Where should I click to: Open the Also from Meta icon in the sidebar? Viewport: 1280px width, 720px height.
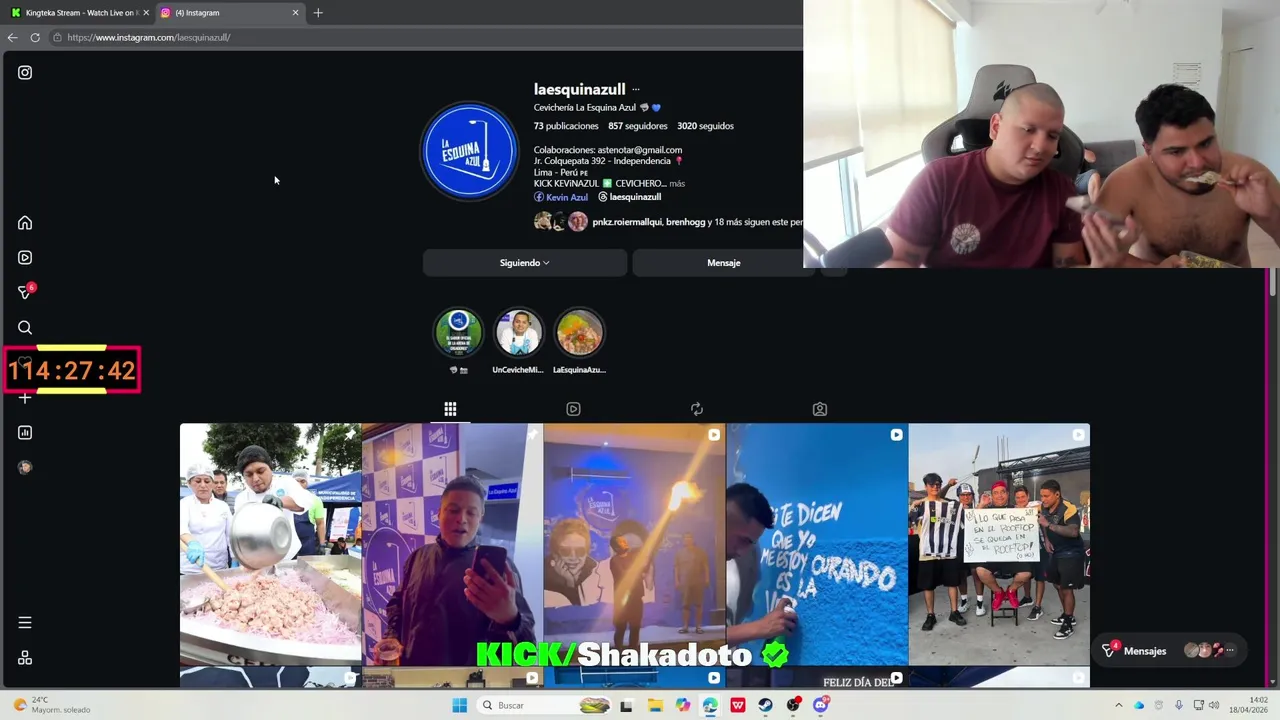coord(25,657)
